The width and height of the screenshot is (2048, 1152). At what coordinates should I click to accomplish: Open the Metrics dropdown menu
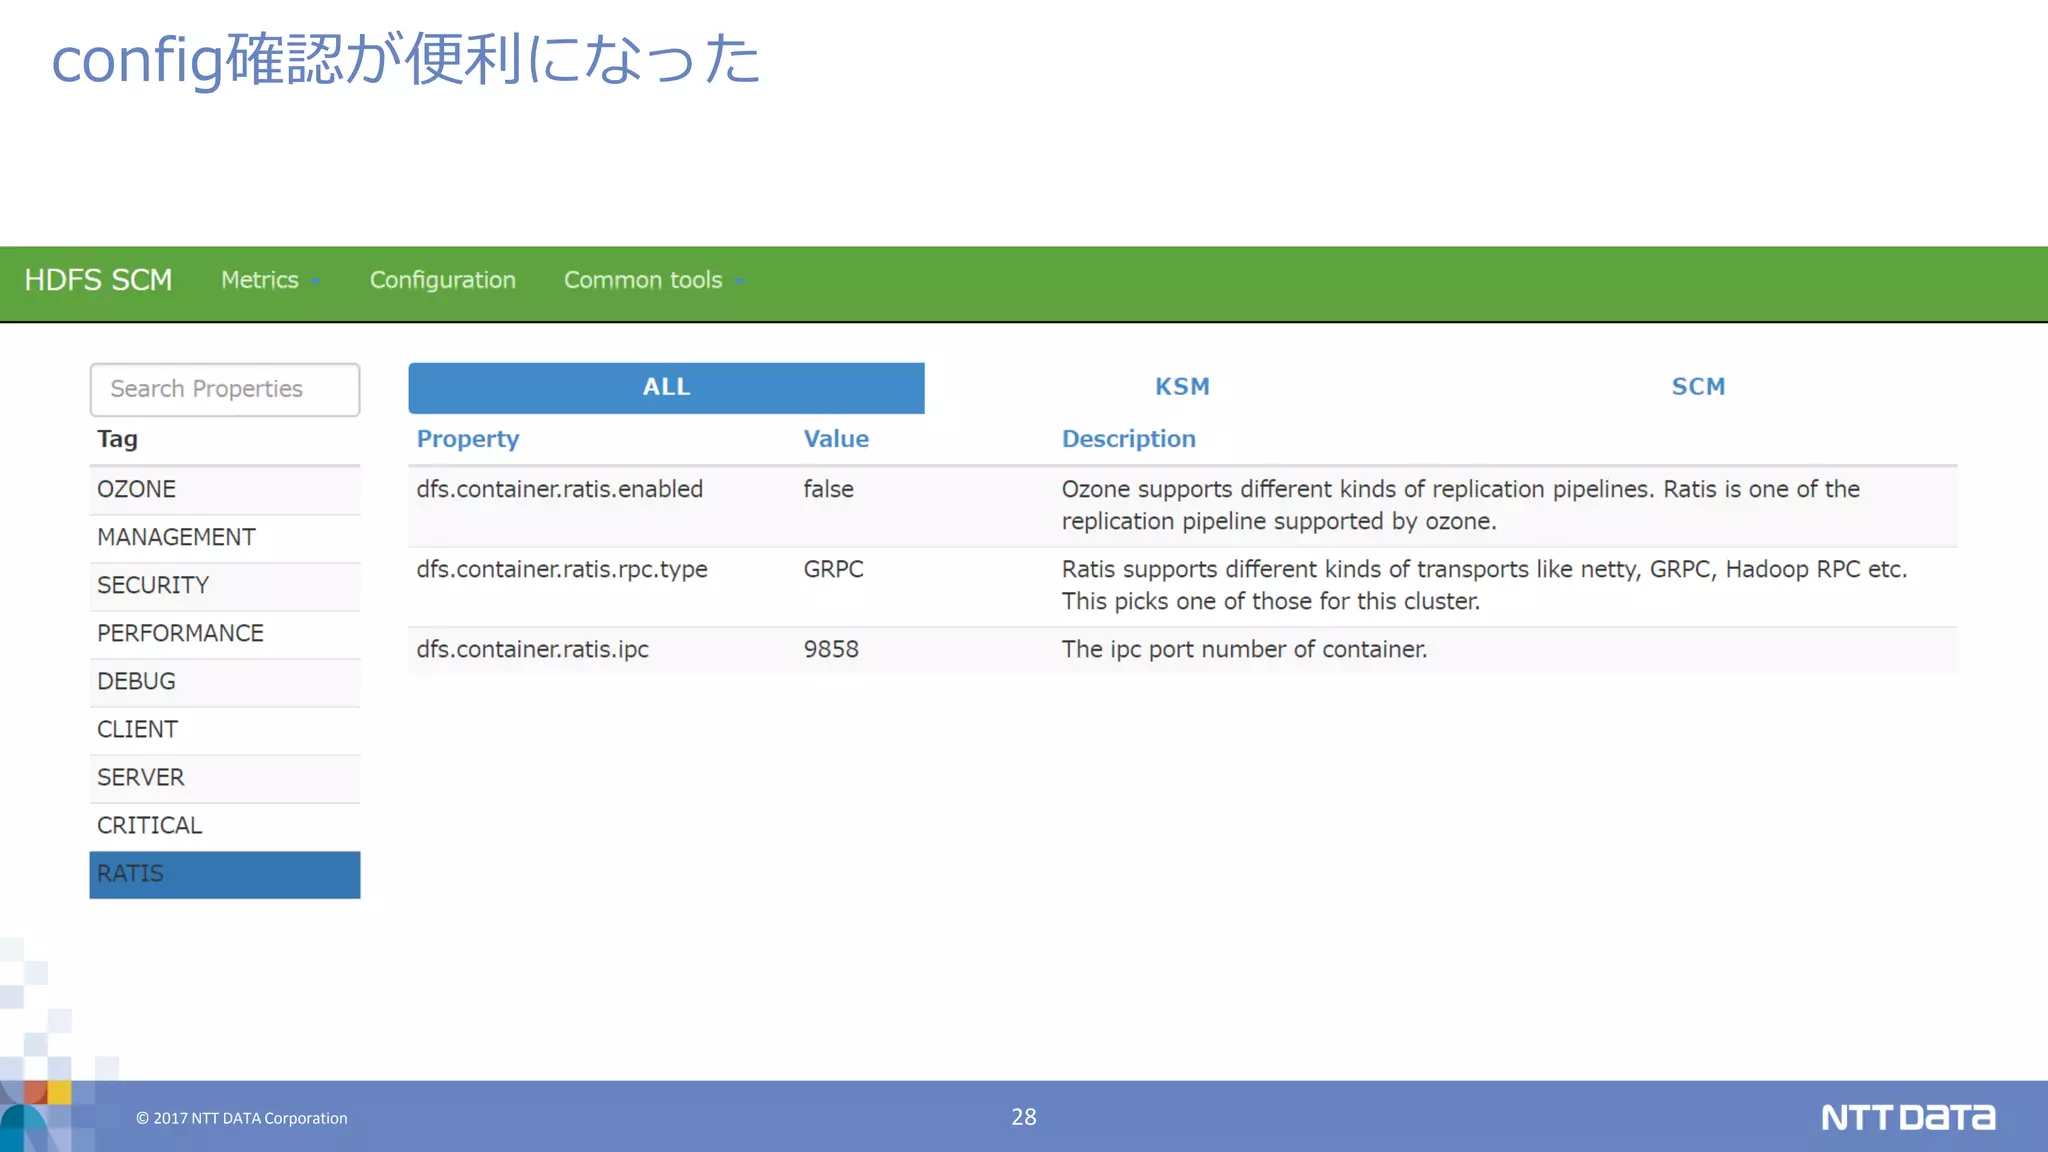(269, 280)
